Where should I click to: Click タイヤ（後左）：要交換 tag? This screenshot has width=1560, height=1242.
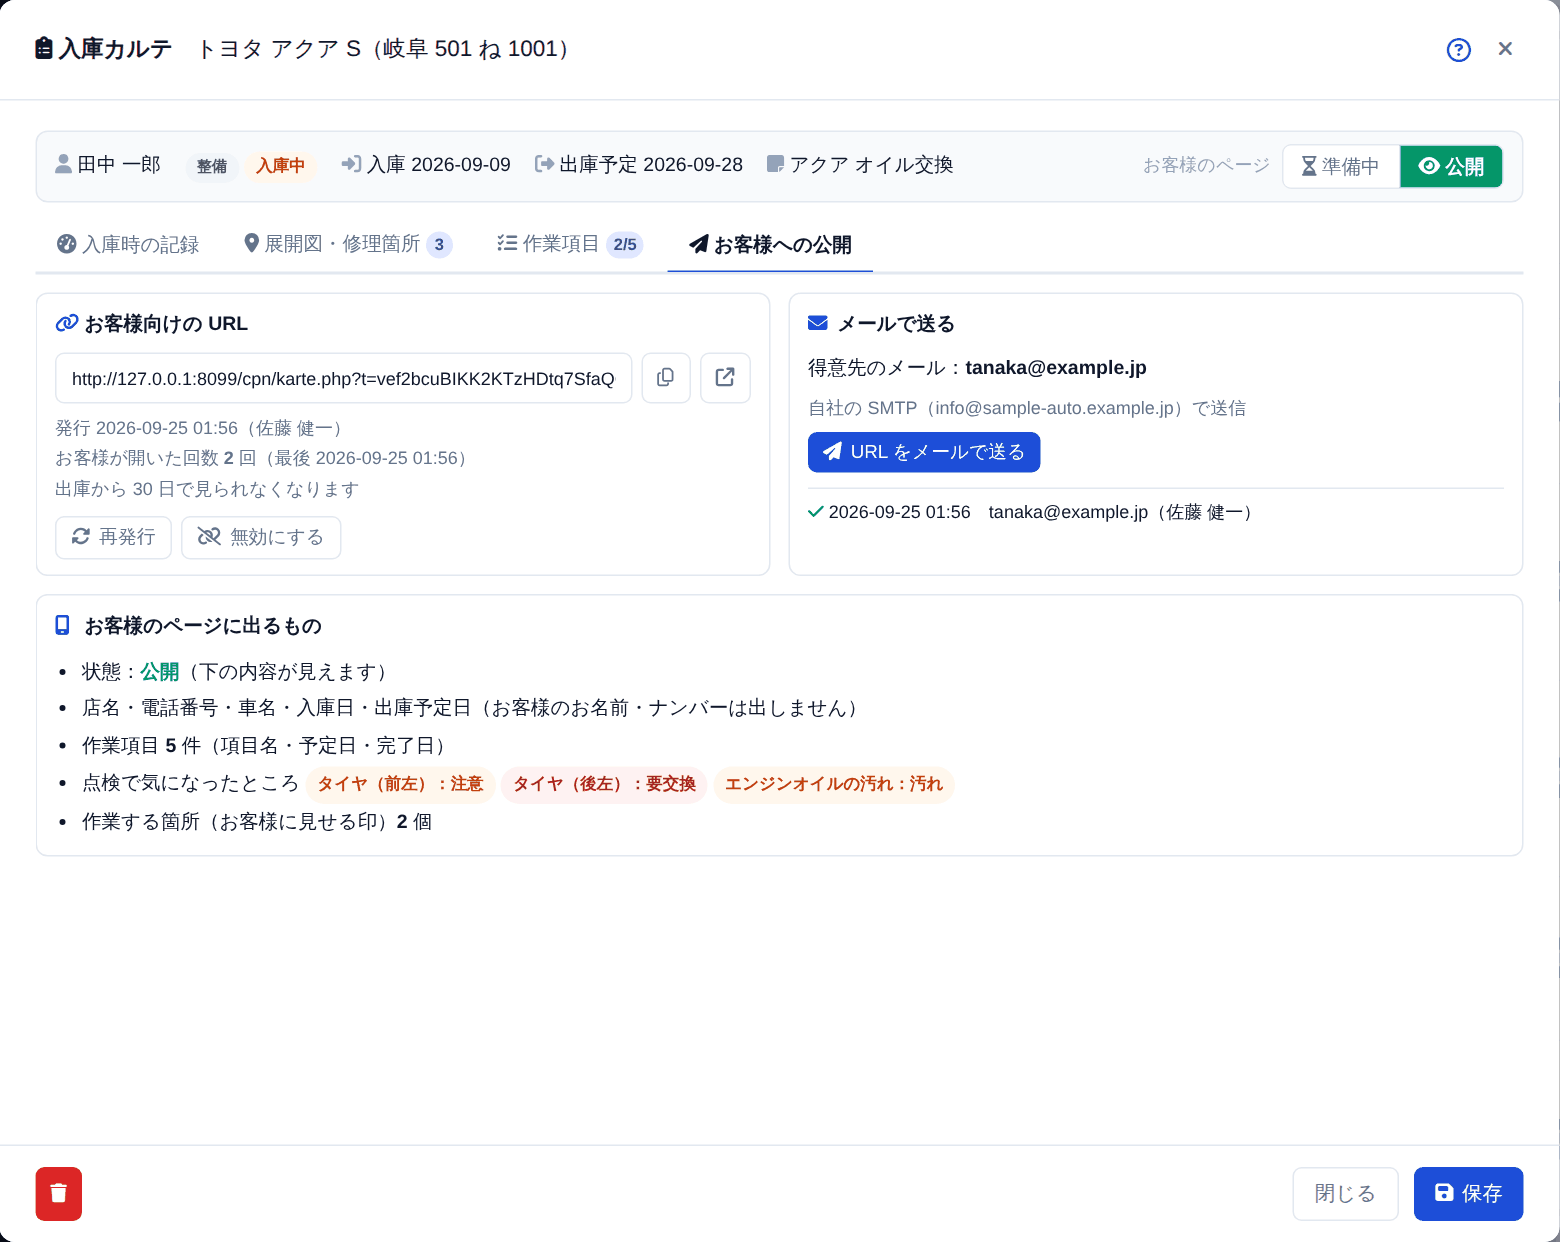pos(604,784)
